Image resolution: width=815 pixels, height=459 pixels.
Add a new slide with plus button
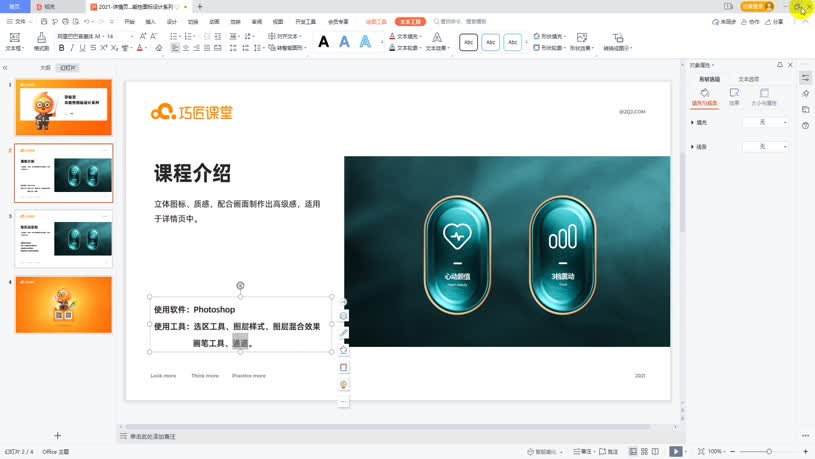coord(58,436)
